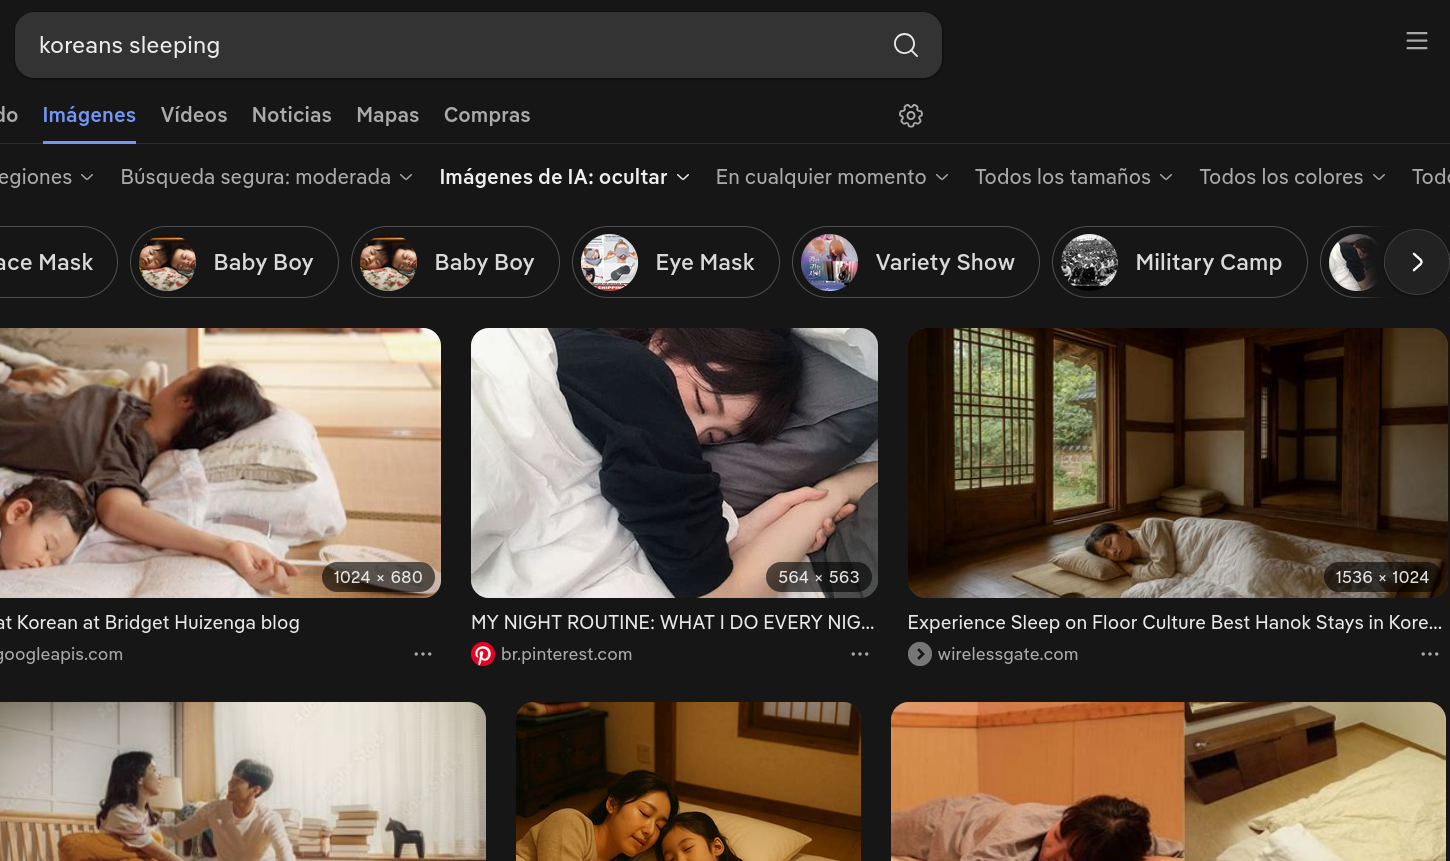
Task: Switch to the Vídeos tab
Action: pos(194,115)
